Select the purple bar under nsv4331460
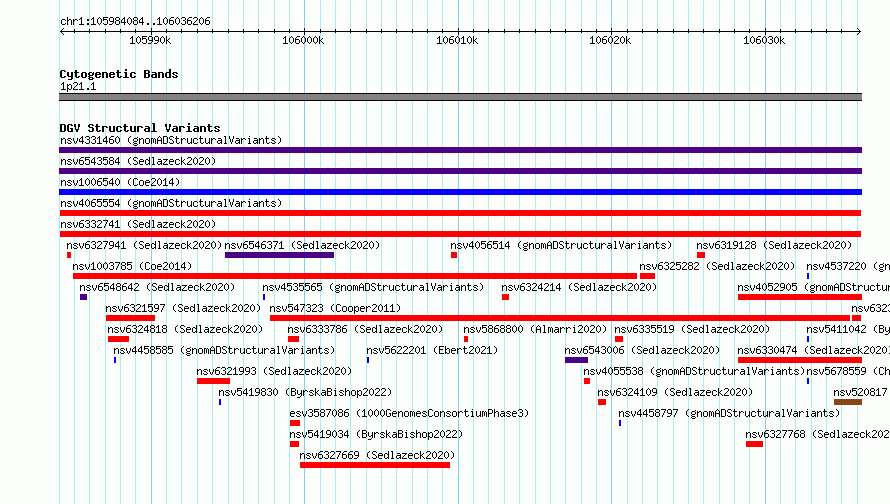Image resolution: width=890 pixels, height=504 pixels. tap(460, 150)
